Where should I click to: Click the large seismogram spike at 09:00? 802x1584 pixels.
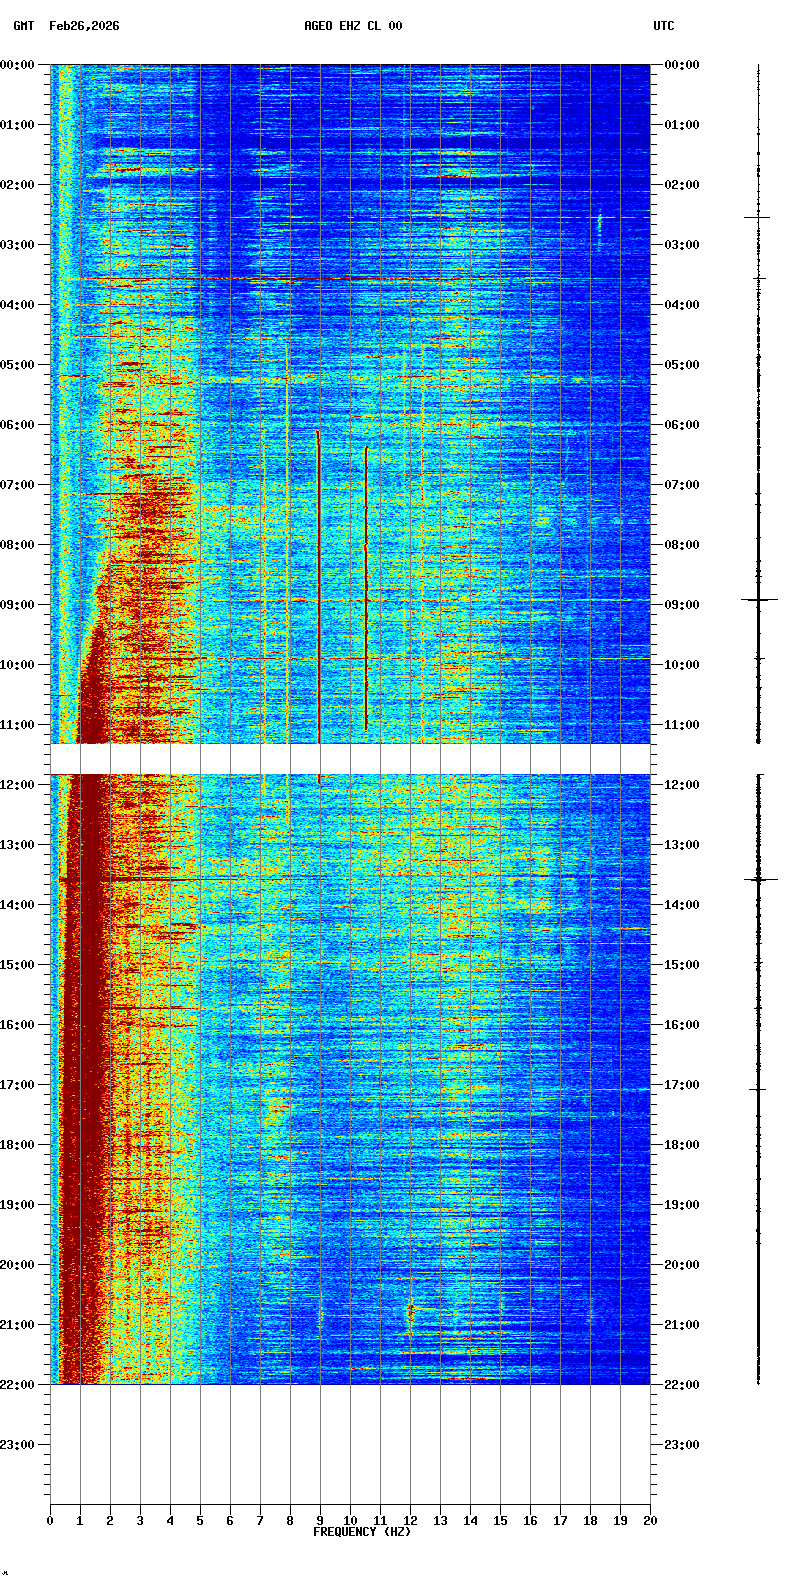[759, 599]
